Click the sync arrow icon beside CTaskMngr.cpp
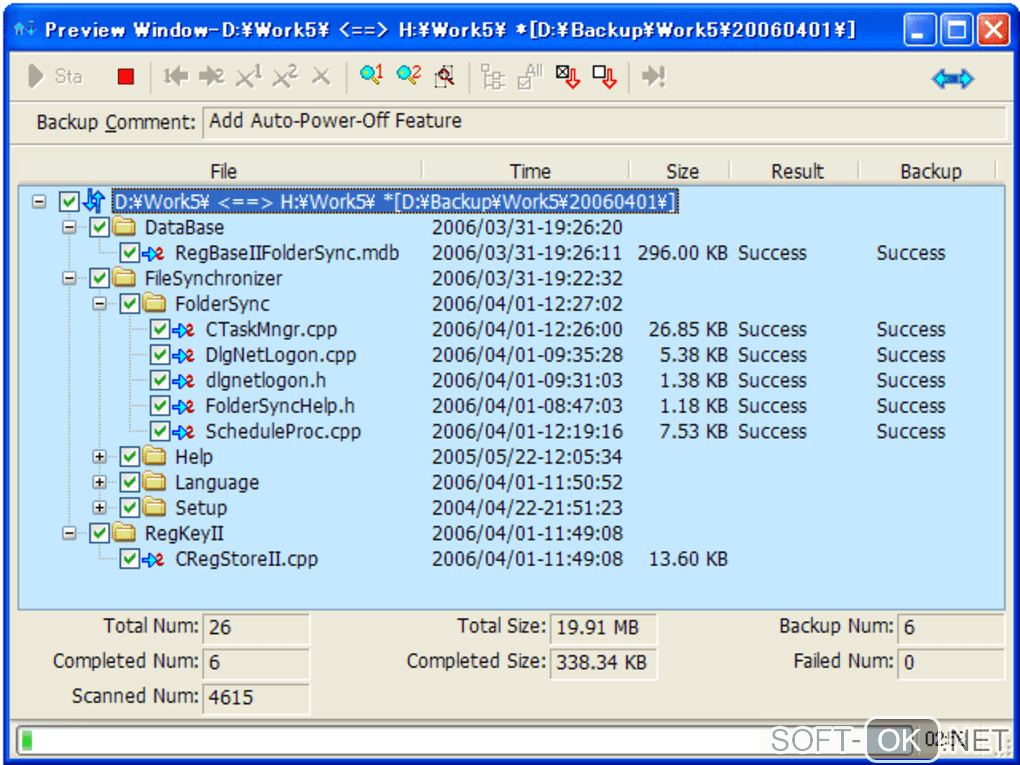The image size is (1020, 765). click(x=183, y=329)
